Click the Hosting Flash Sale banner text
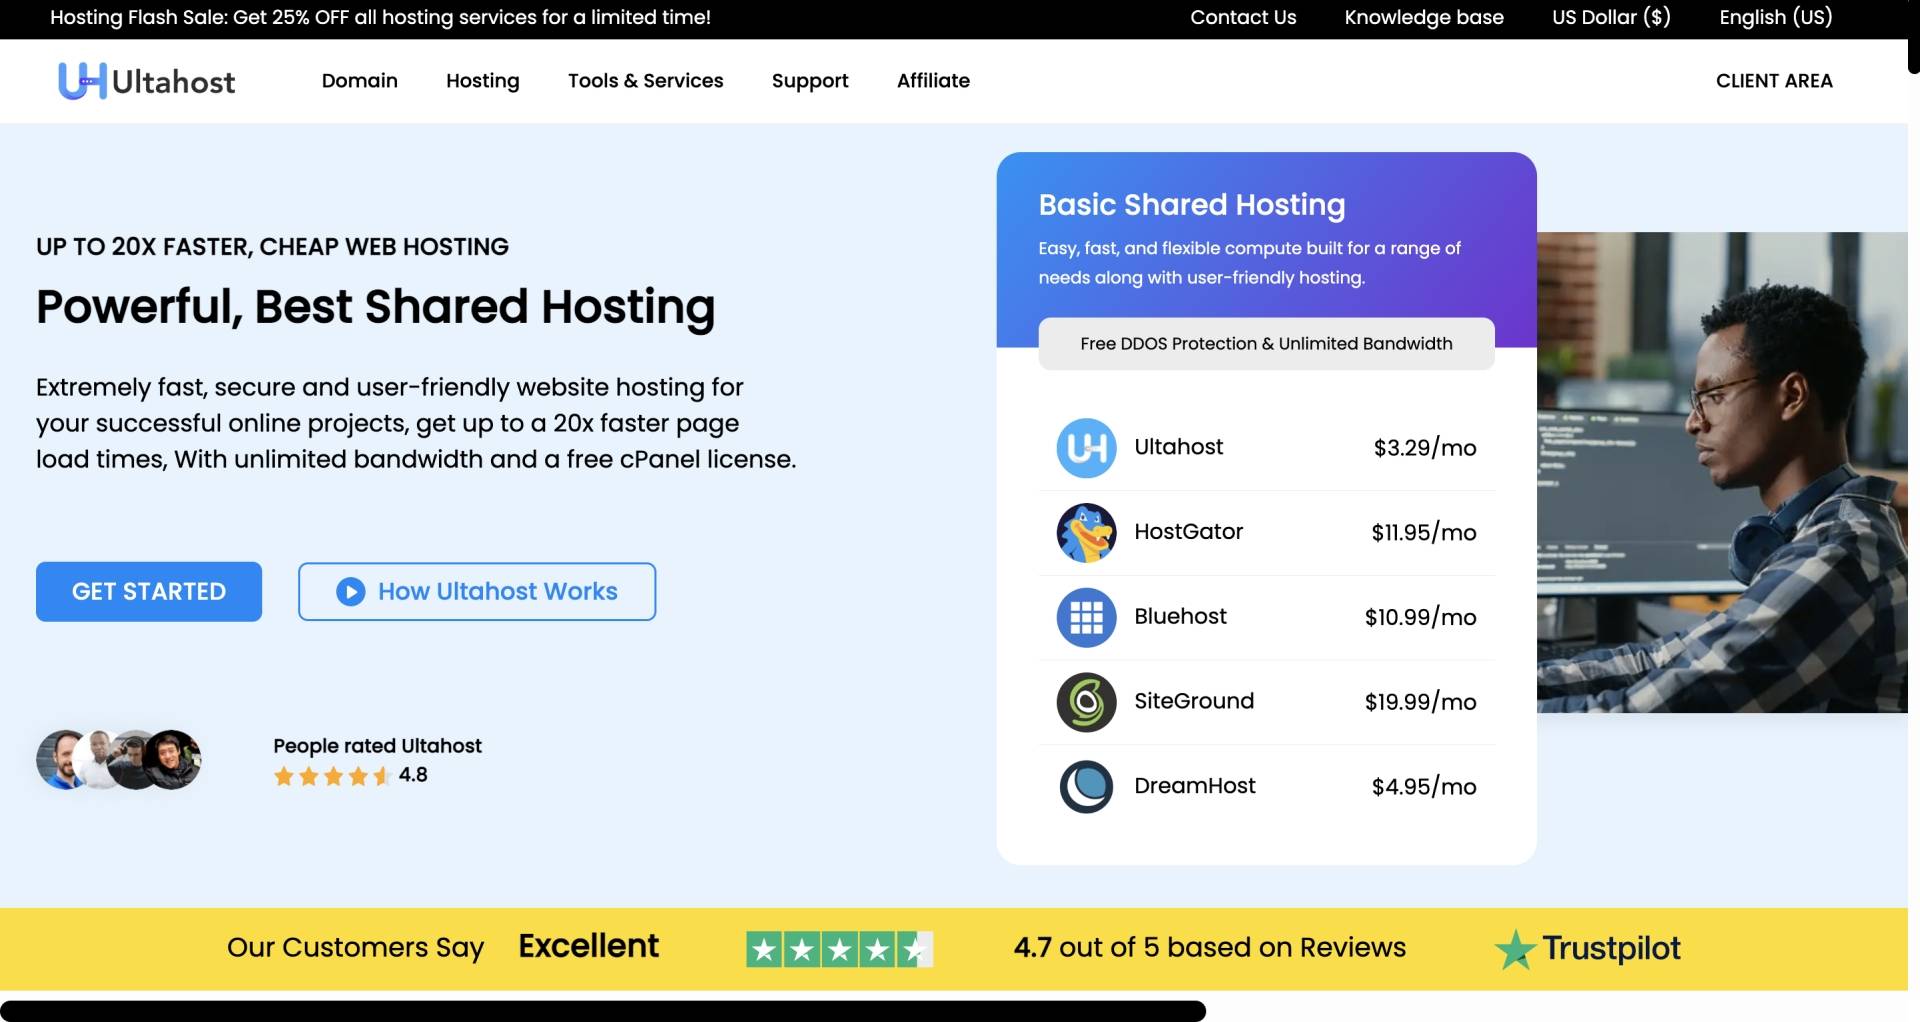 click(x=380, y=17)
